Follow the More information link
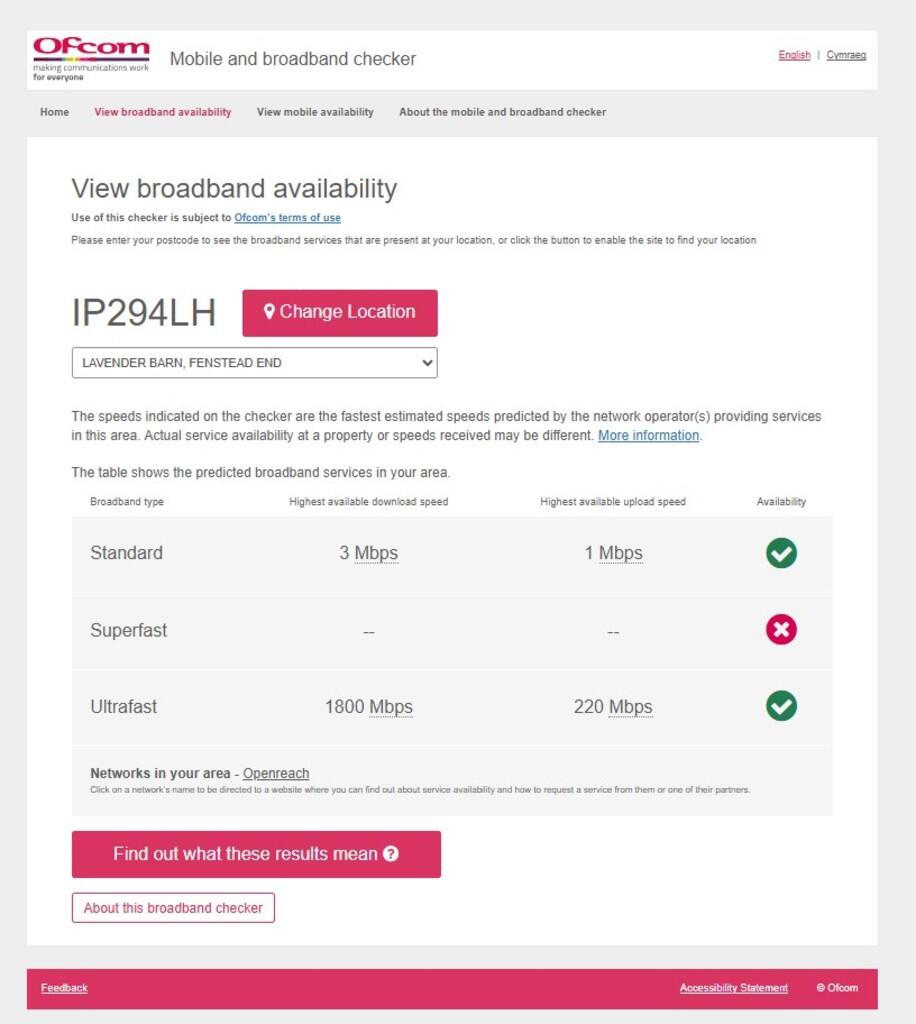Screen dimensions: 916x1024 tap(648, 436)
